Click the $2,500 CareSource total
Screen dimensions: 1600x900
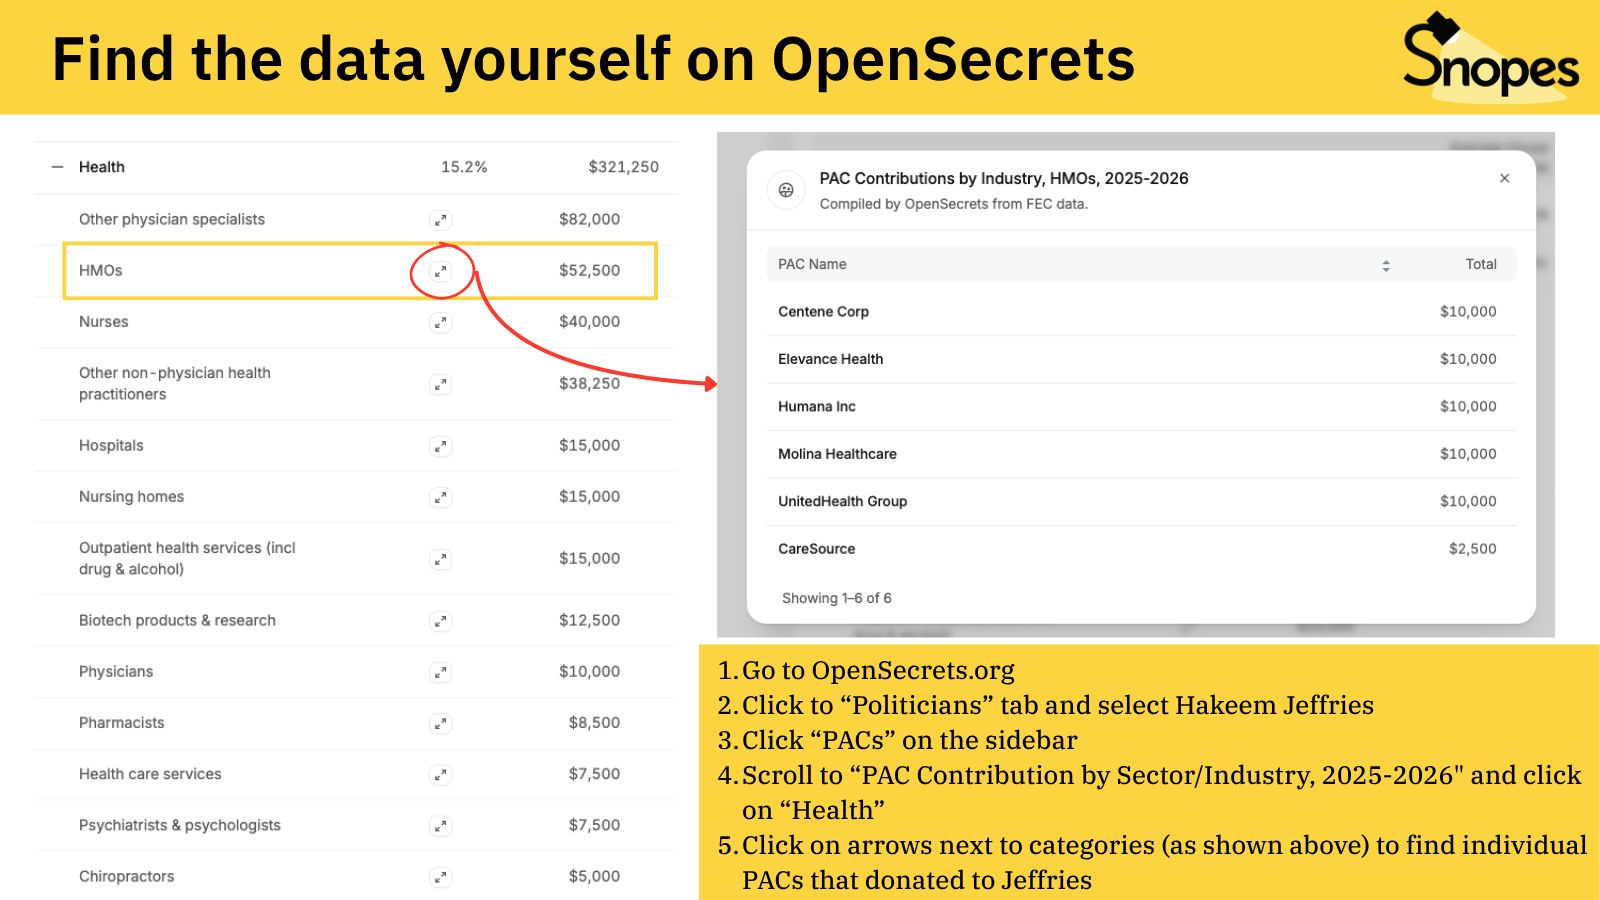tap(1472, 549)
